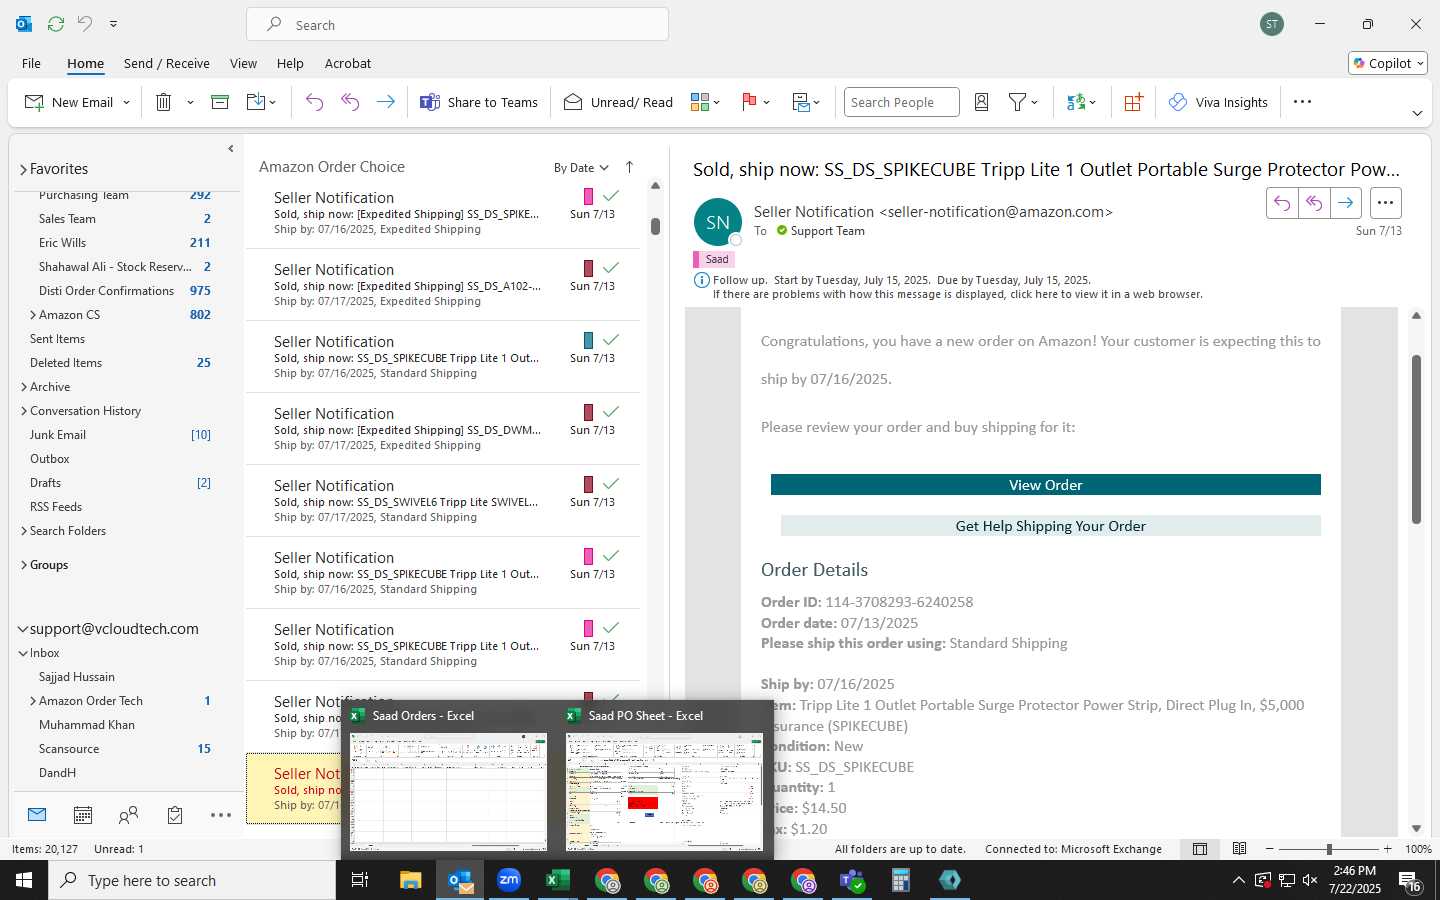Click the Delete trash can icon in the ribbon
Viewport: 1440px width, 900px height.
(x=164, y=102)
